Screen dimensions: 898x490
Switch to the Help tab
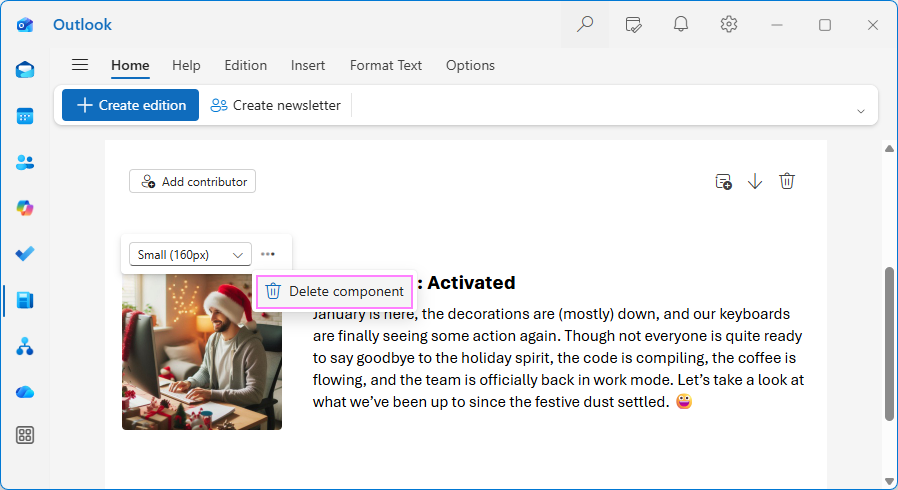186,65
